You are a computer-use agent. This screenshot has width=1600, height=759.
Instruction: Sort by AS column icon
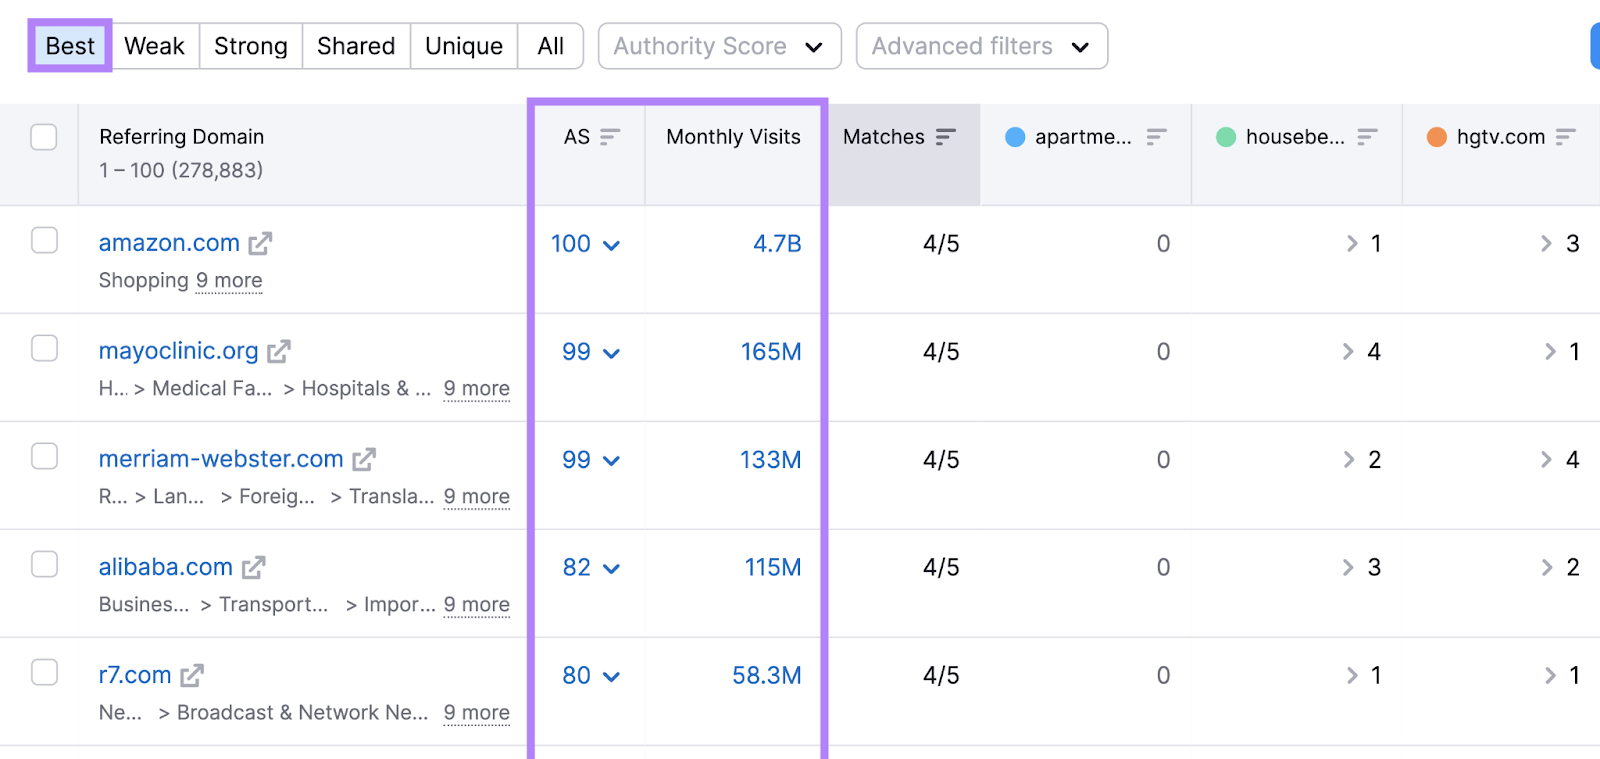(610, 137)
